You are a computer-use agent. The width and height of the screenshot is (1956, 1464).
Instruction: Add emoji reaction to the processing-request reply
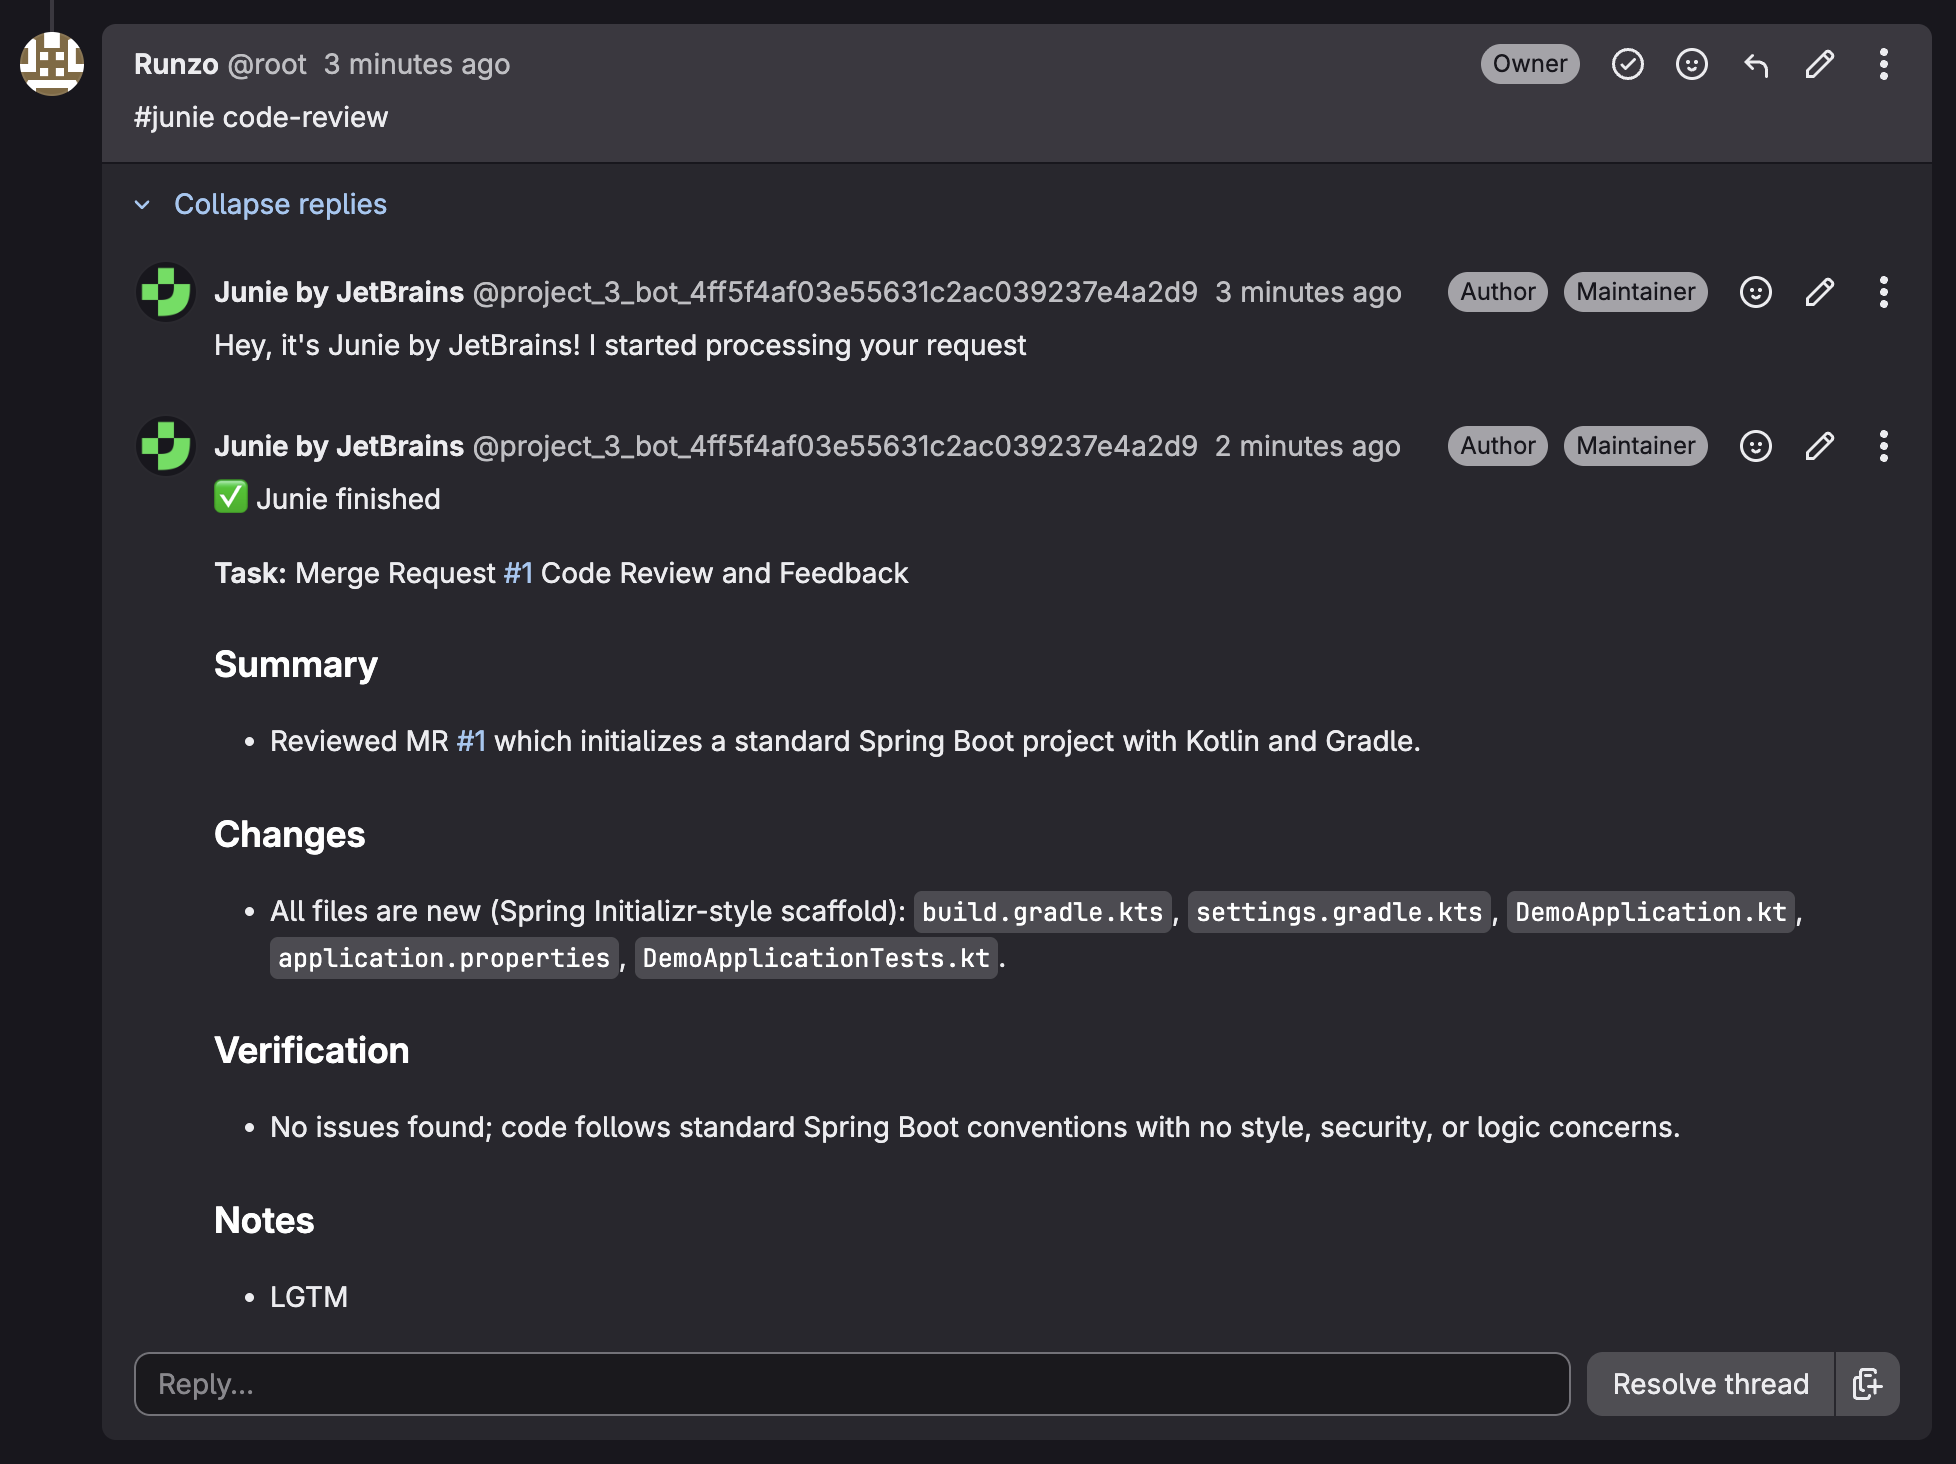(x=1756, y=292)
